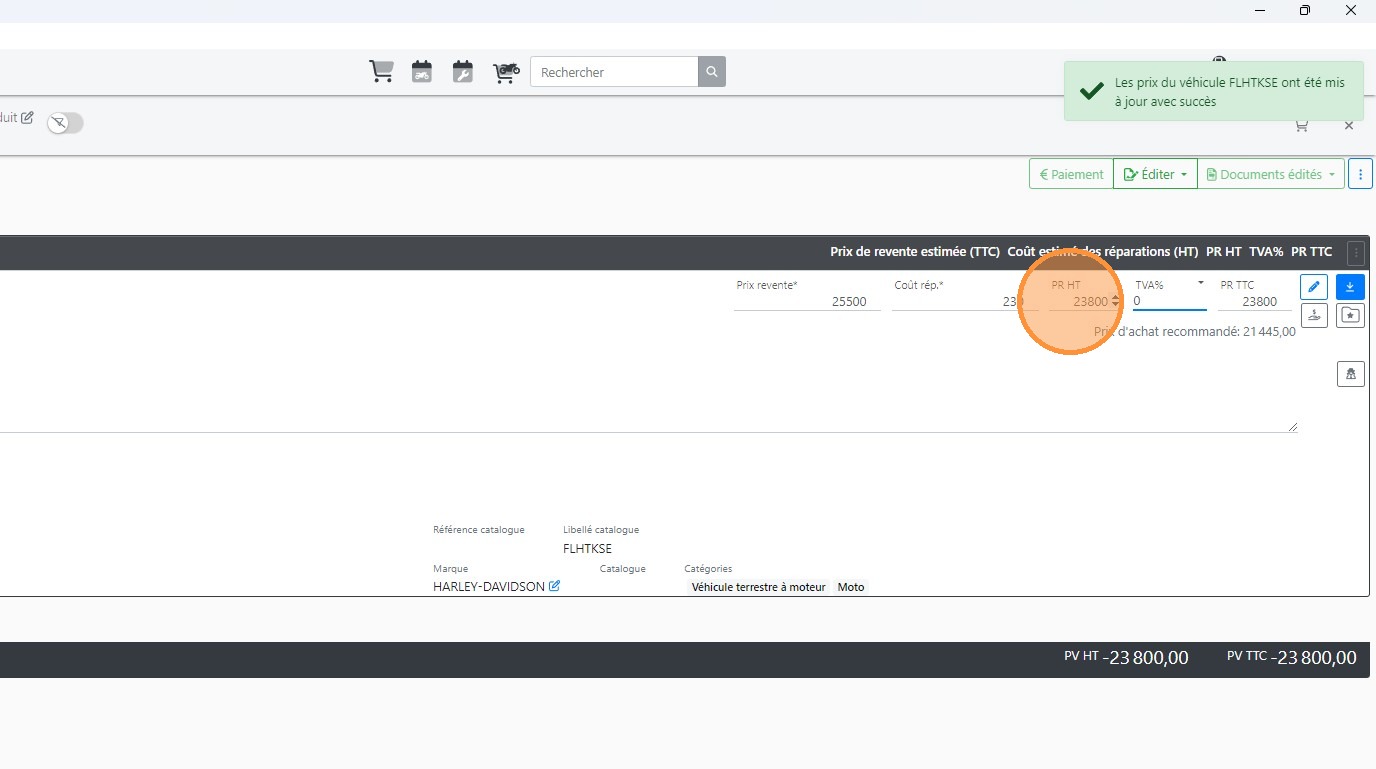The width and height of the screenshot is (1376, 769).
Task: Click the PR TTC input field
Action: [x=1254, y=301]
